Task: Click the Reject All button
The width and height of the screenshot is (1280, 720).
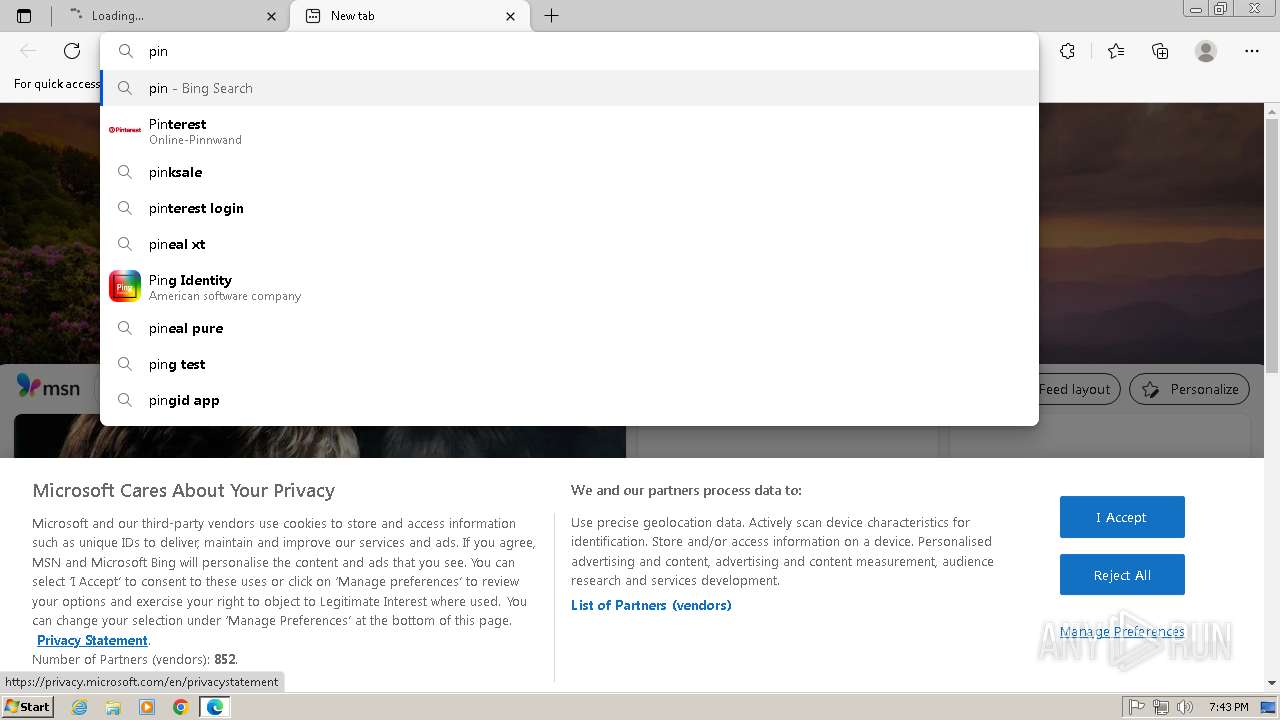Action: (1122, 575)
